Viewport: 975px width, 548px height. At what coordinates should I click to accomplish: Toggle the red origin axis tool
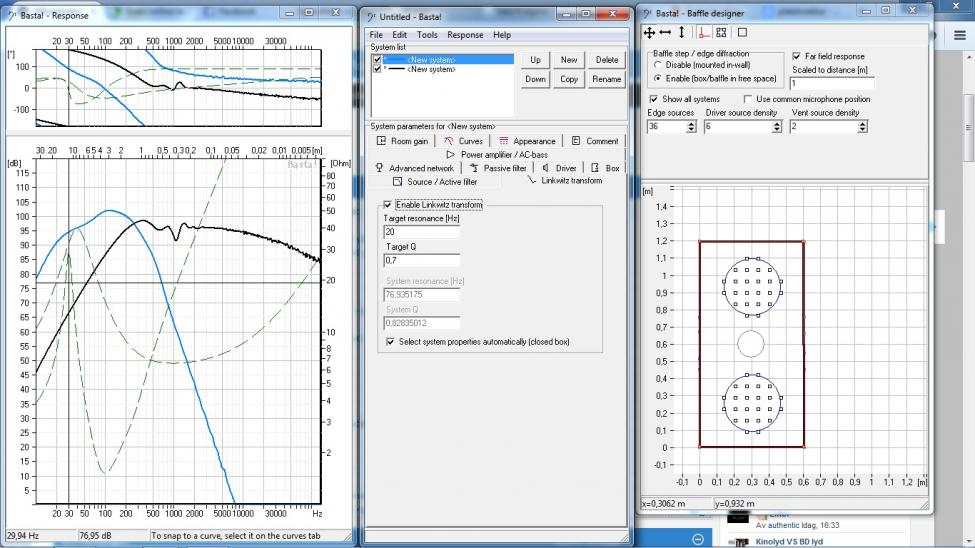[x=704, y=32]
